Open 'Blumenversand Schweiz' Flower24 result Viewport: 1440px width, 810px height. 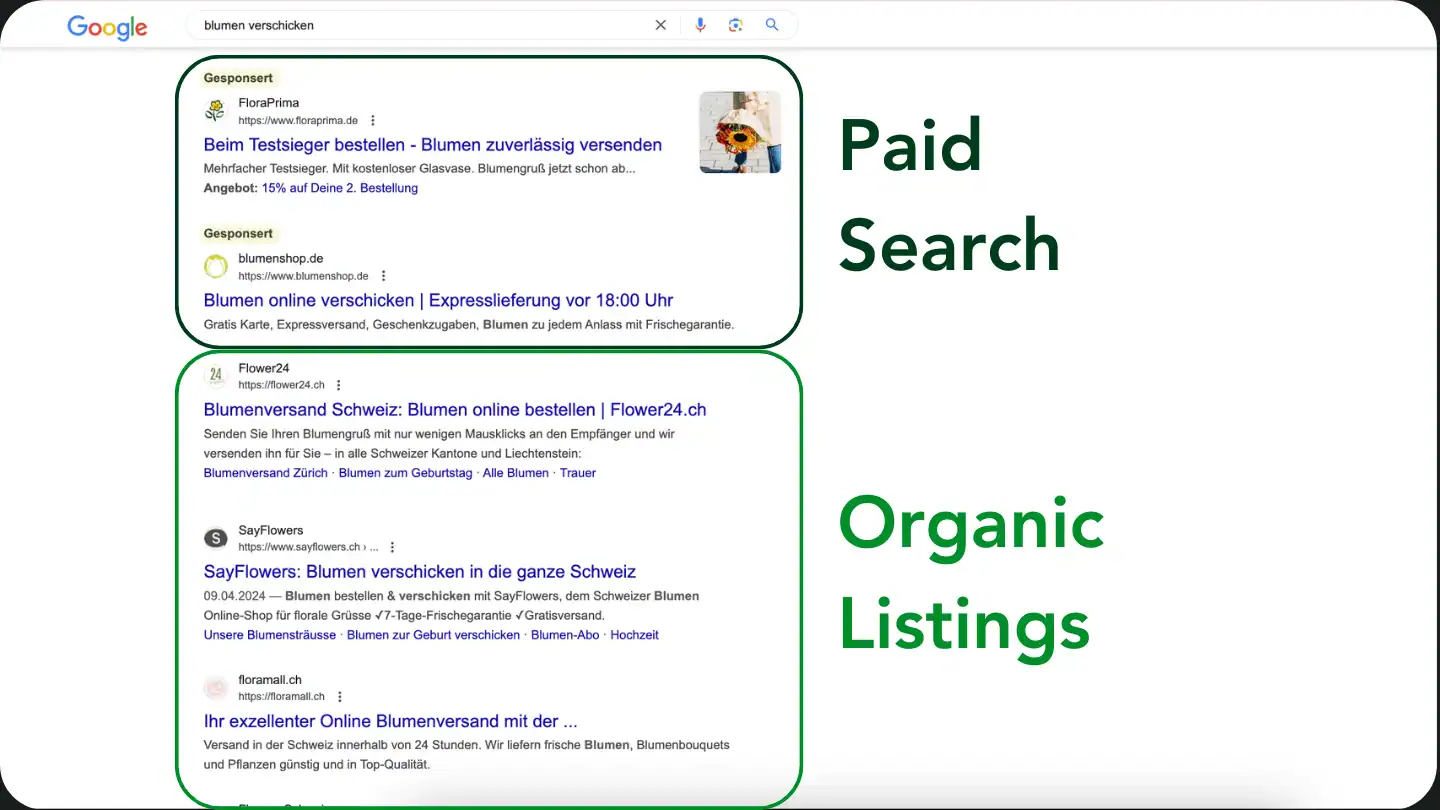click(455, 409)
